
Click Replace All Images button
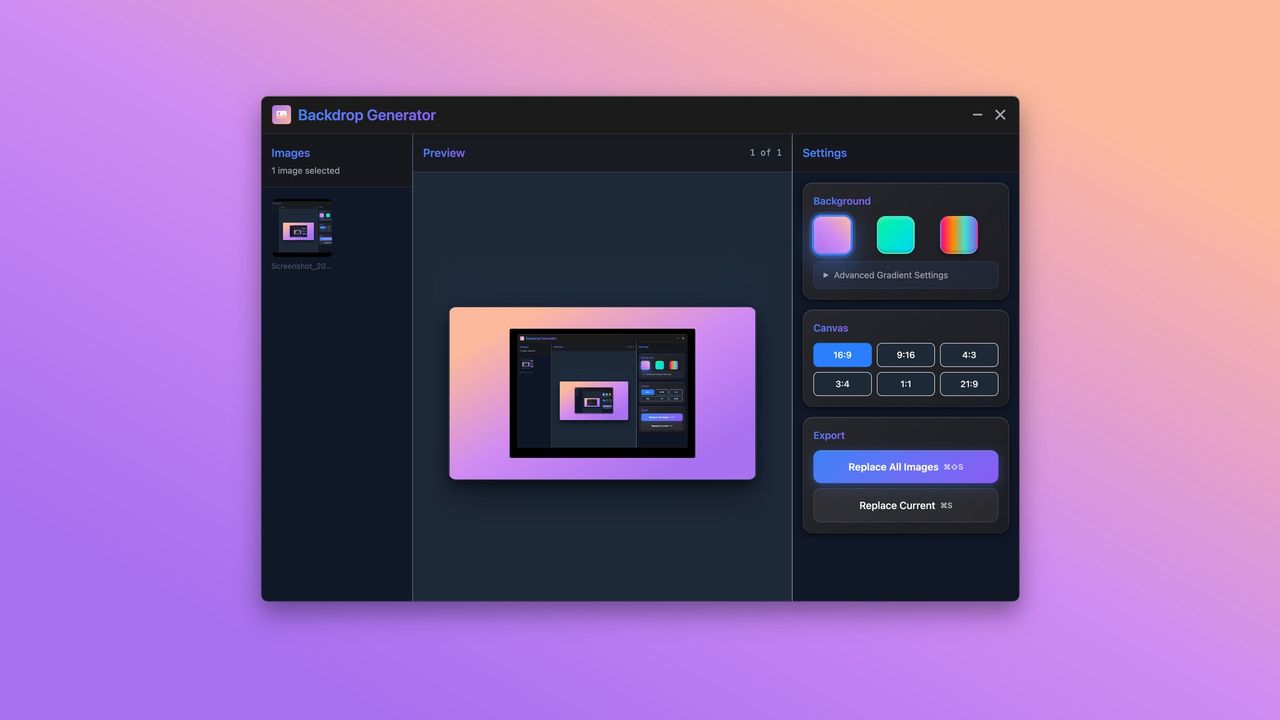(x=906, y=467)
